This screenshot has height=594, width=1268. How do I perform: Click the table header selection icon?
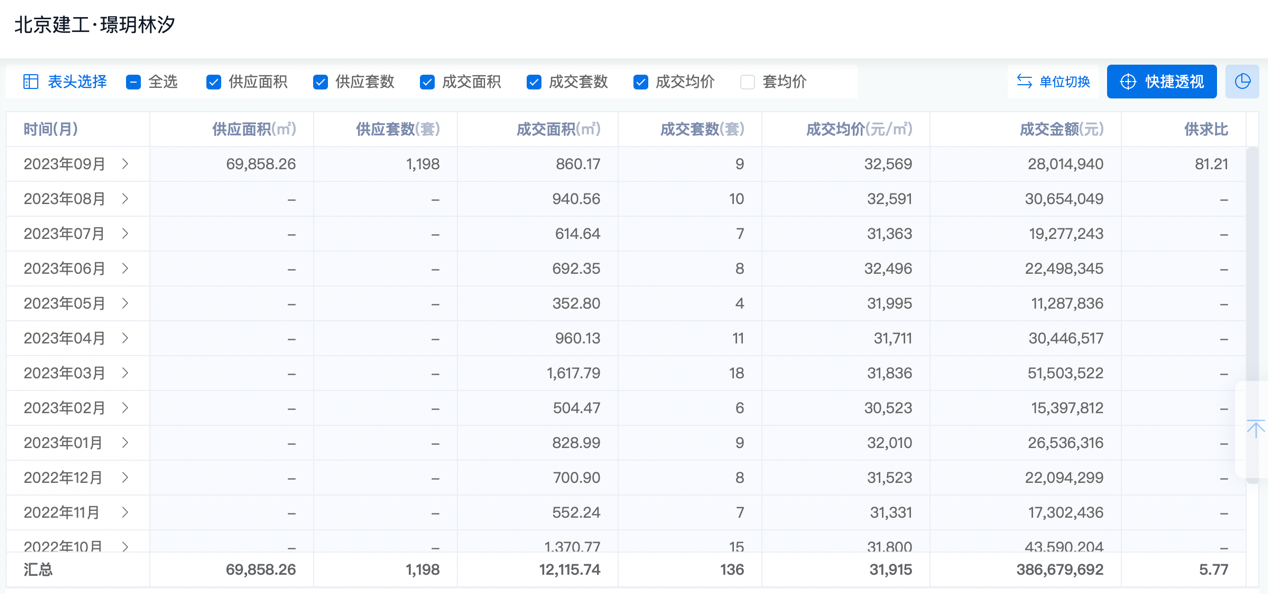tap(31, 82)
